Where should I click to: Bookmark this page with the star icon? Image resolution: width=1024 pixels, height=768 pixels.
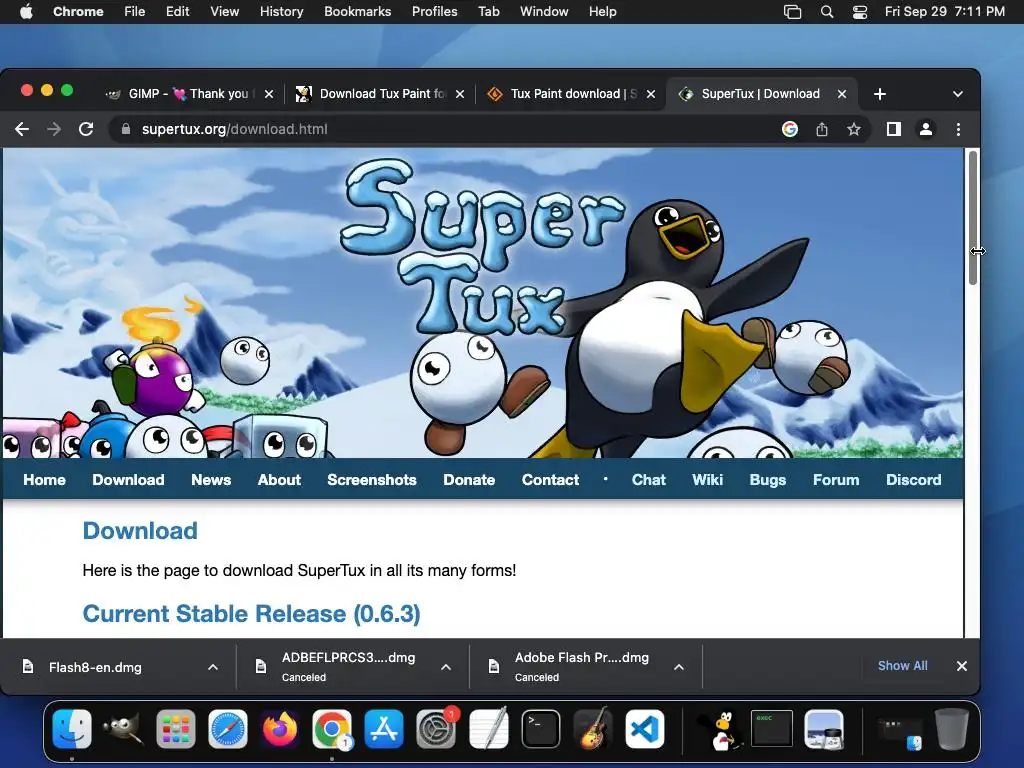tap(854, 129)
